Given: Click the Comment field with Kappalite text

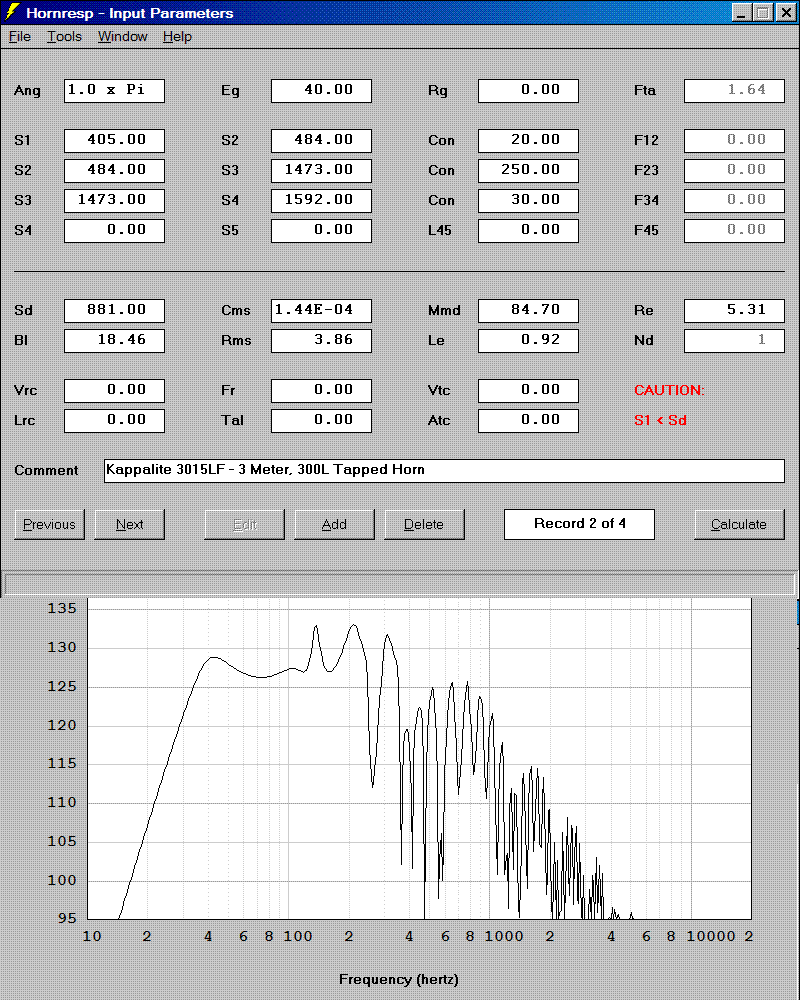Looking at the screenshot, I should [x=444, y=471].
